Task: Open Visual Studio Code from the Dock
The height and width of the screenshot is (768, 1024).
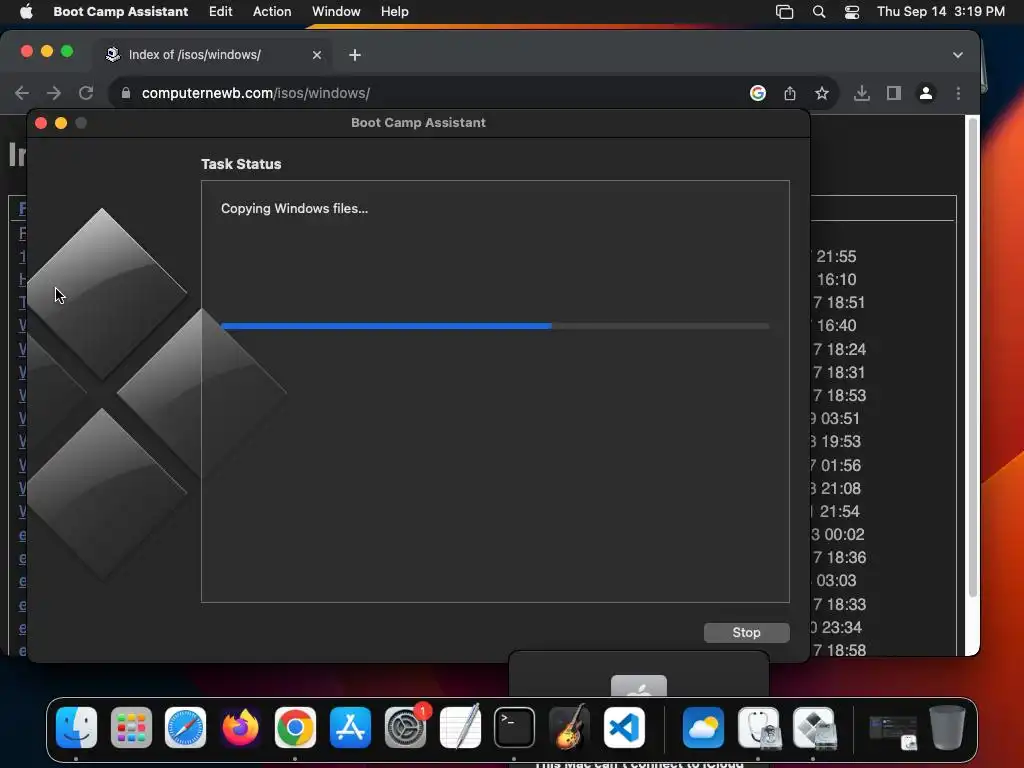Action: point(624,728)
